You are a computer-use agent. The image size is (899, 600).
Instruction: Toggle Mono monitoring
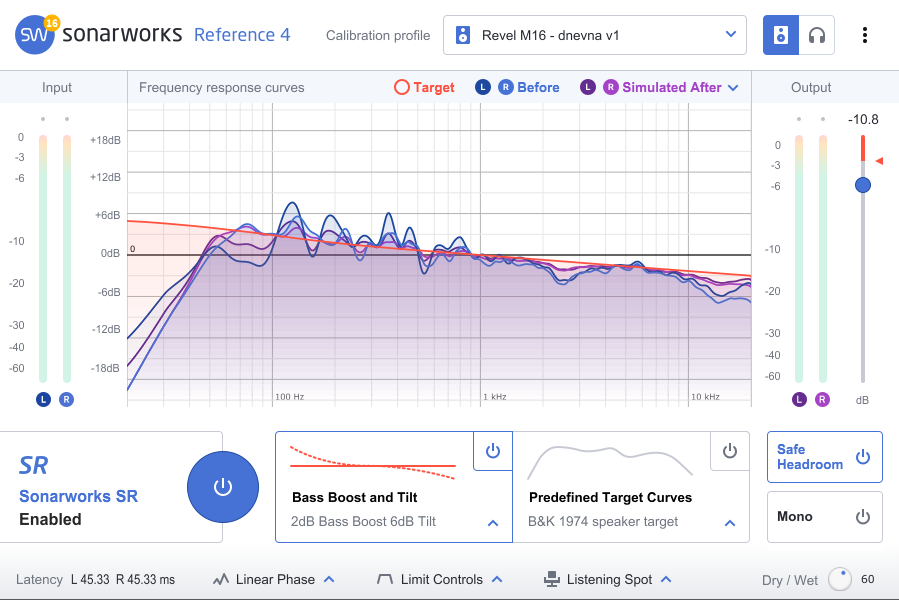[x=824, y=517]
